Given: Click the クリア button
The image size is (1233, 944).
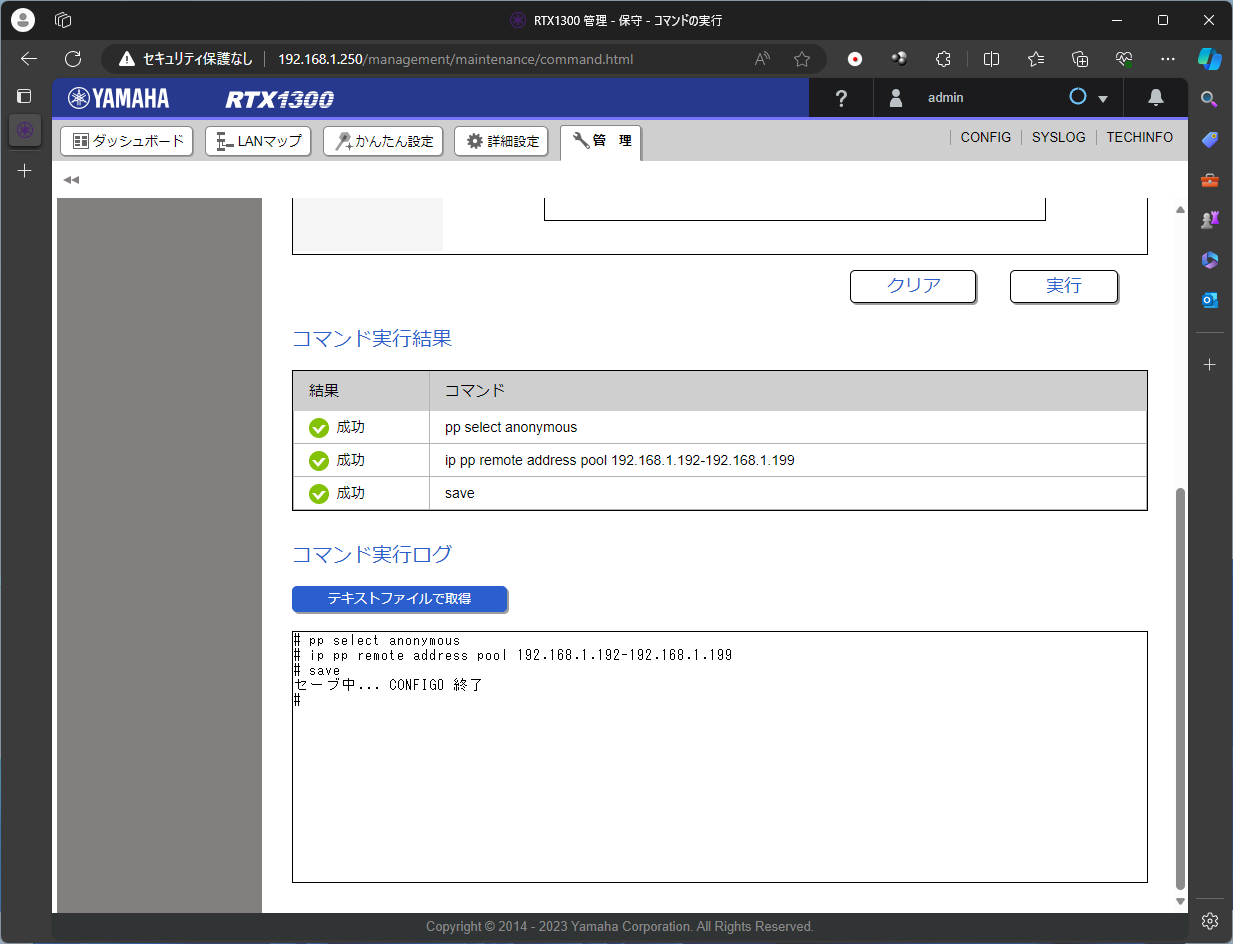Looking at the screenshot, I should tap(913, 286).
